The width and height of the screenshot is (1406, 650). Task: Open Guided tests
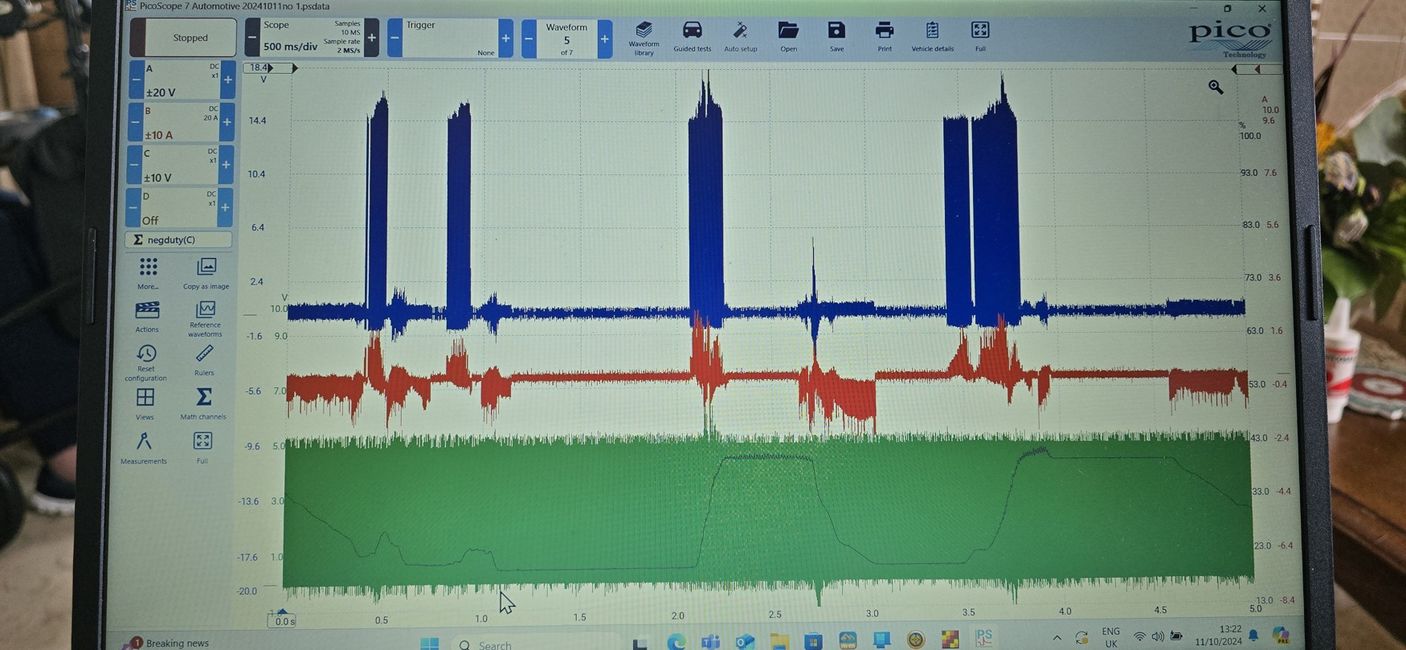tap(692, 36)
